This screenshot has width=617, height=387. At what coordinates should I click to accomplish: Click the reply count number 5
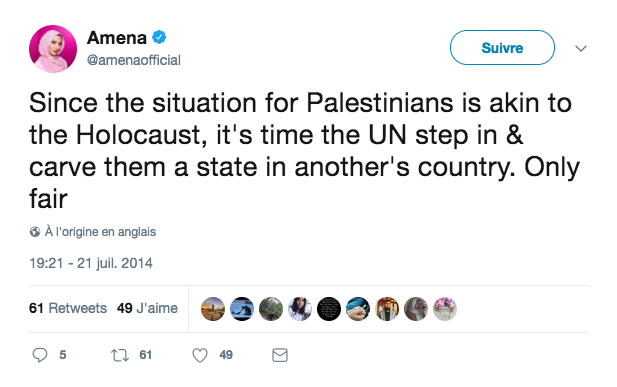63,355
